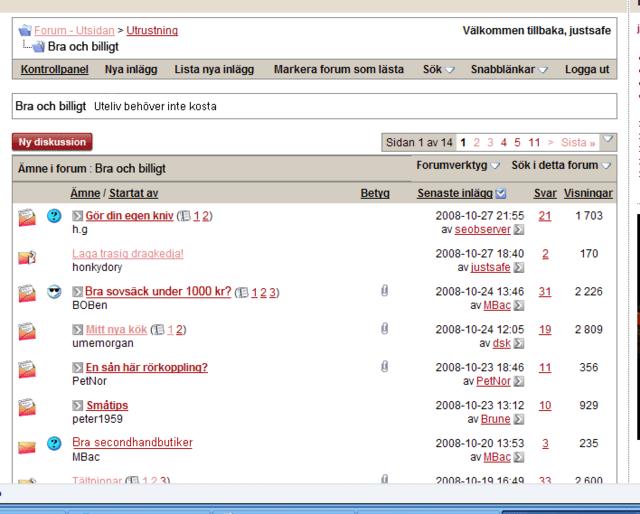Go to page 2 in the pagination
This screenshot has width=640, height=514.
click(477, 143)
